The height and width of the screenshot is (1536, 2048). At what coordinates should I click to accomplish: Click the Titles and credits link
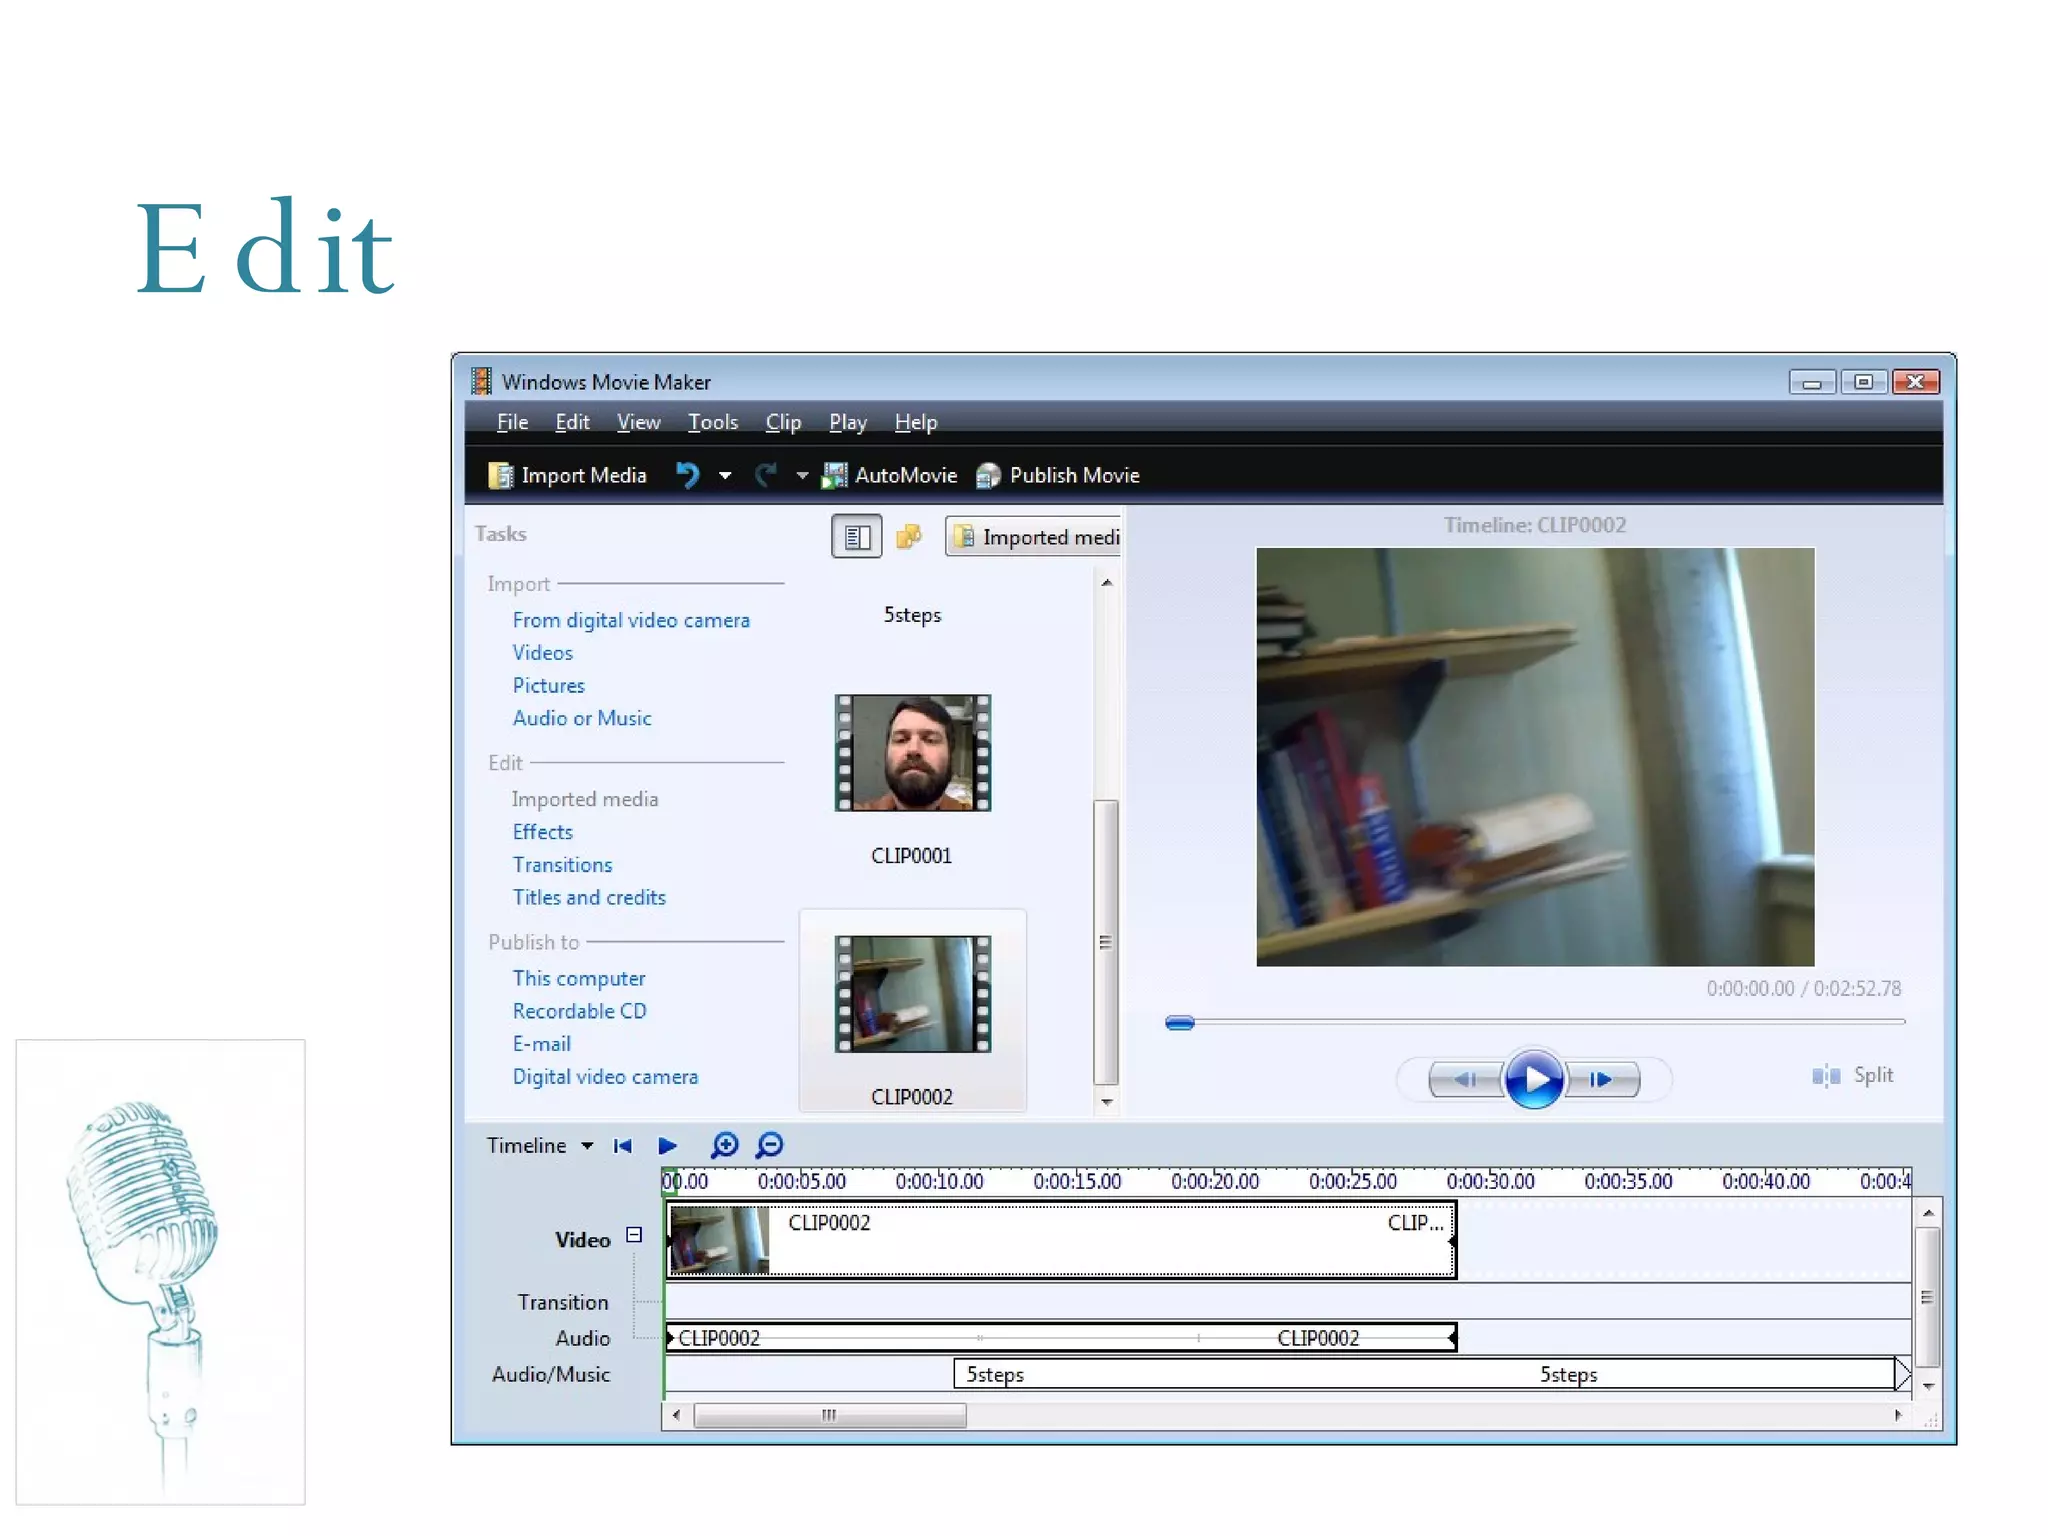(589, 898)
